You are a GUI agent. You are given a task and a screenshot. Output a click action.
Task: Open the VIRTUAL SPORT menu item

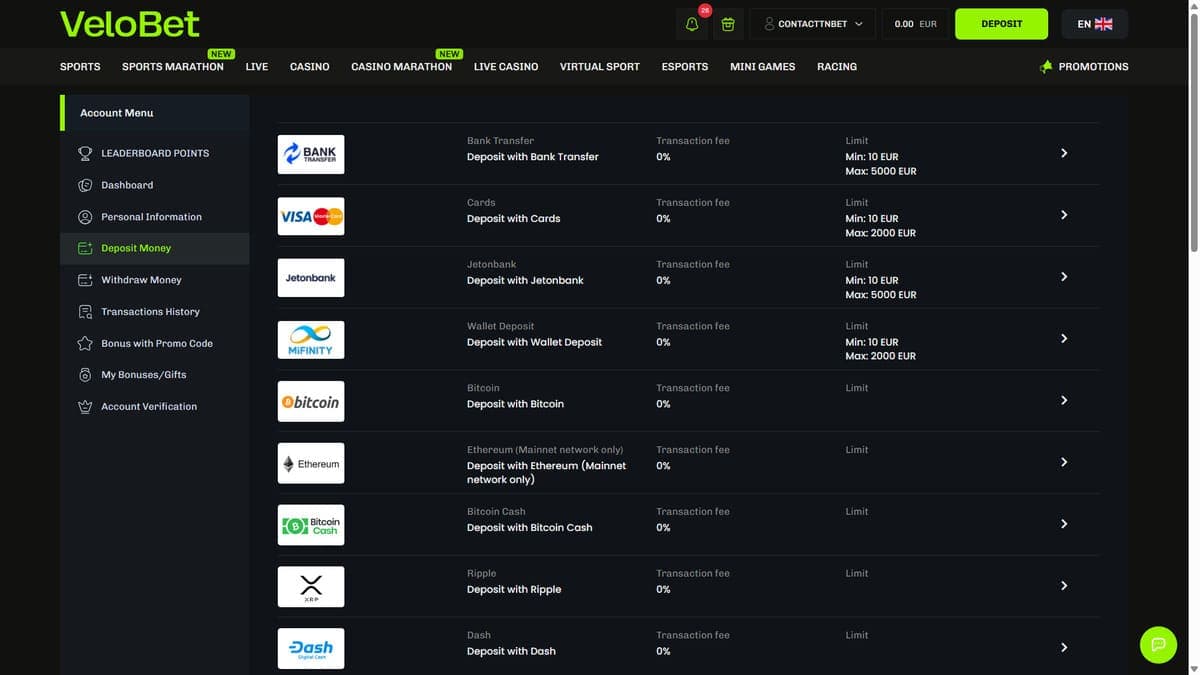[x=600, y=67]
